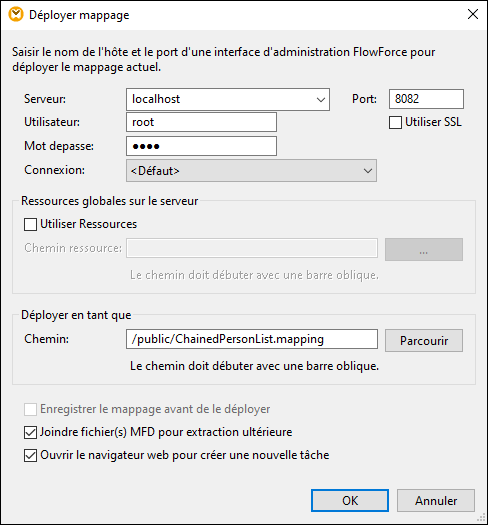Check the Utiliser Ressources option
Viewport: 488px width, 525px height.
[30, 224]
